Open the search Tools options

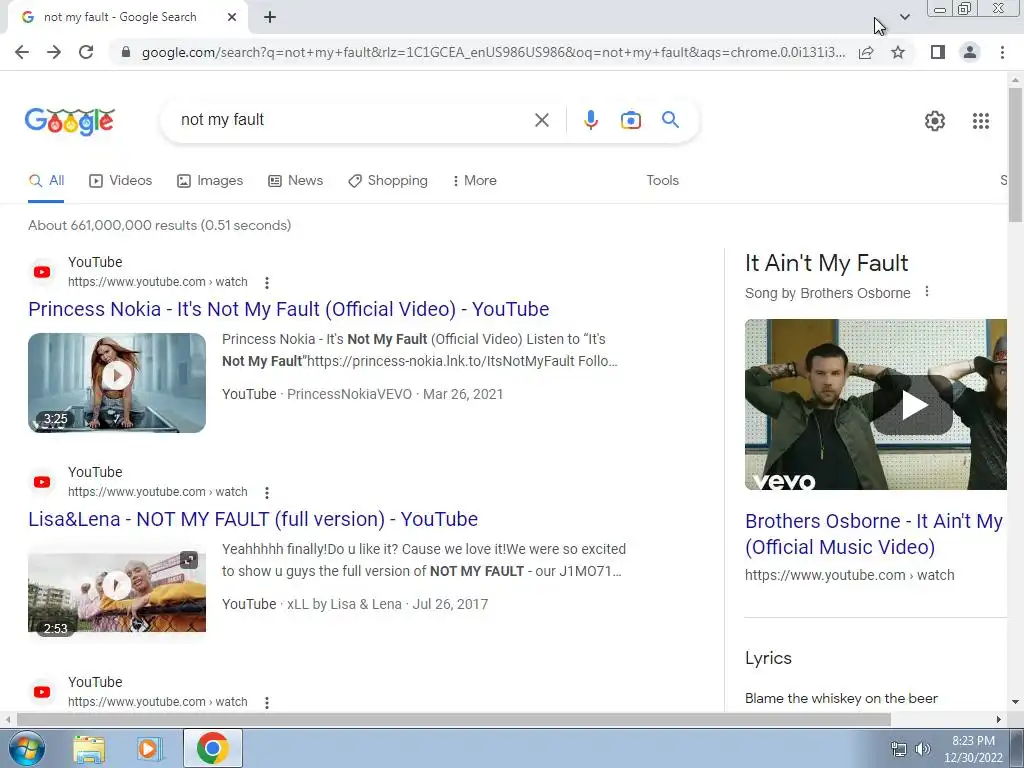pos(662,180)
